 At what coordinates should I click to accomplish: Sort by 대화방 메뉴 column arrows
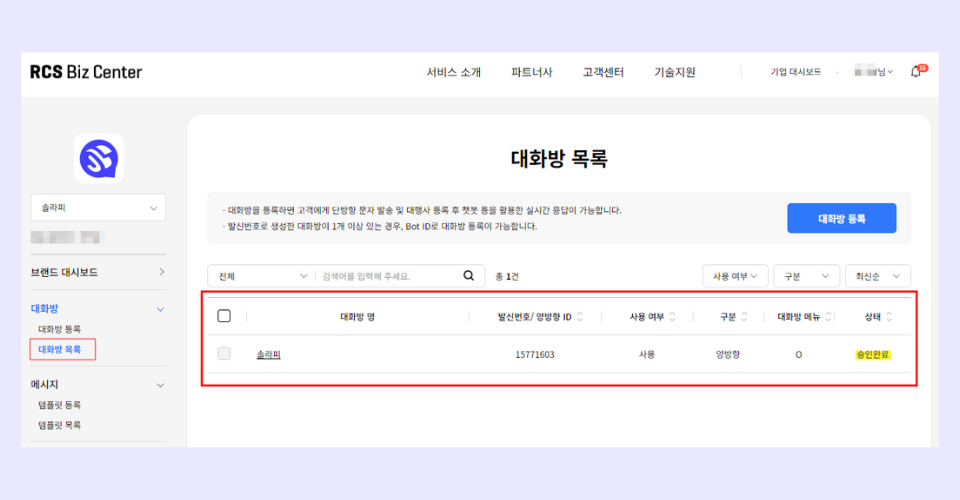point(828,316)
